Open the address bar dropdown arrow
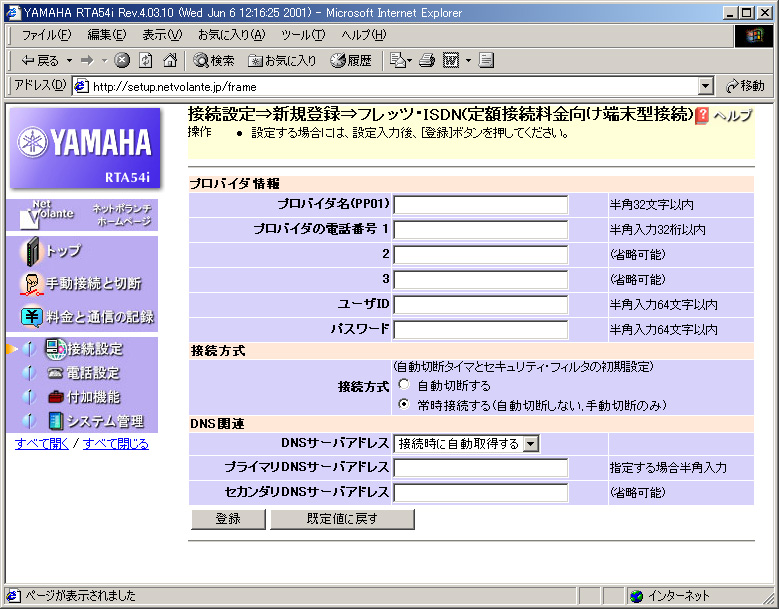This screenshot has width=779, height=609. (x=706, y=87)
